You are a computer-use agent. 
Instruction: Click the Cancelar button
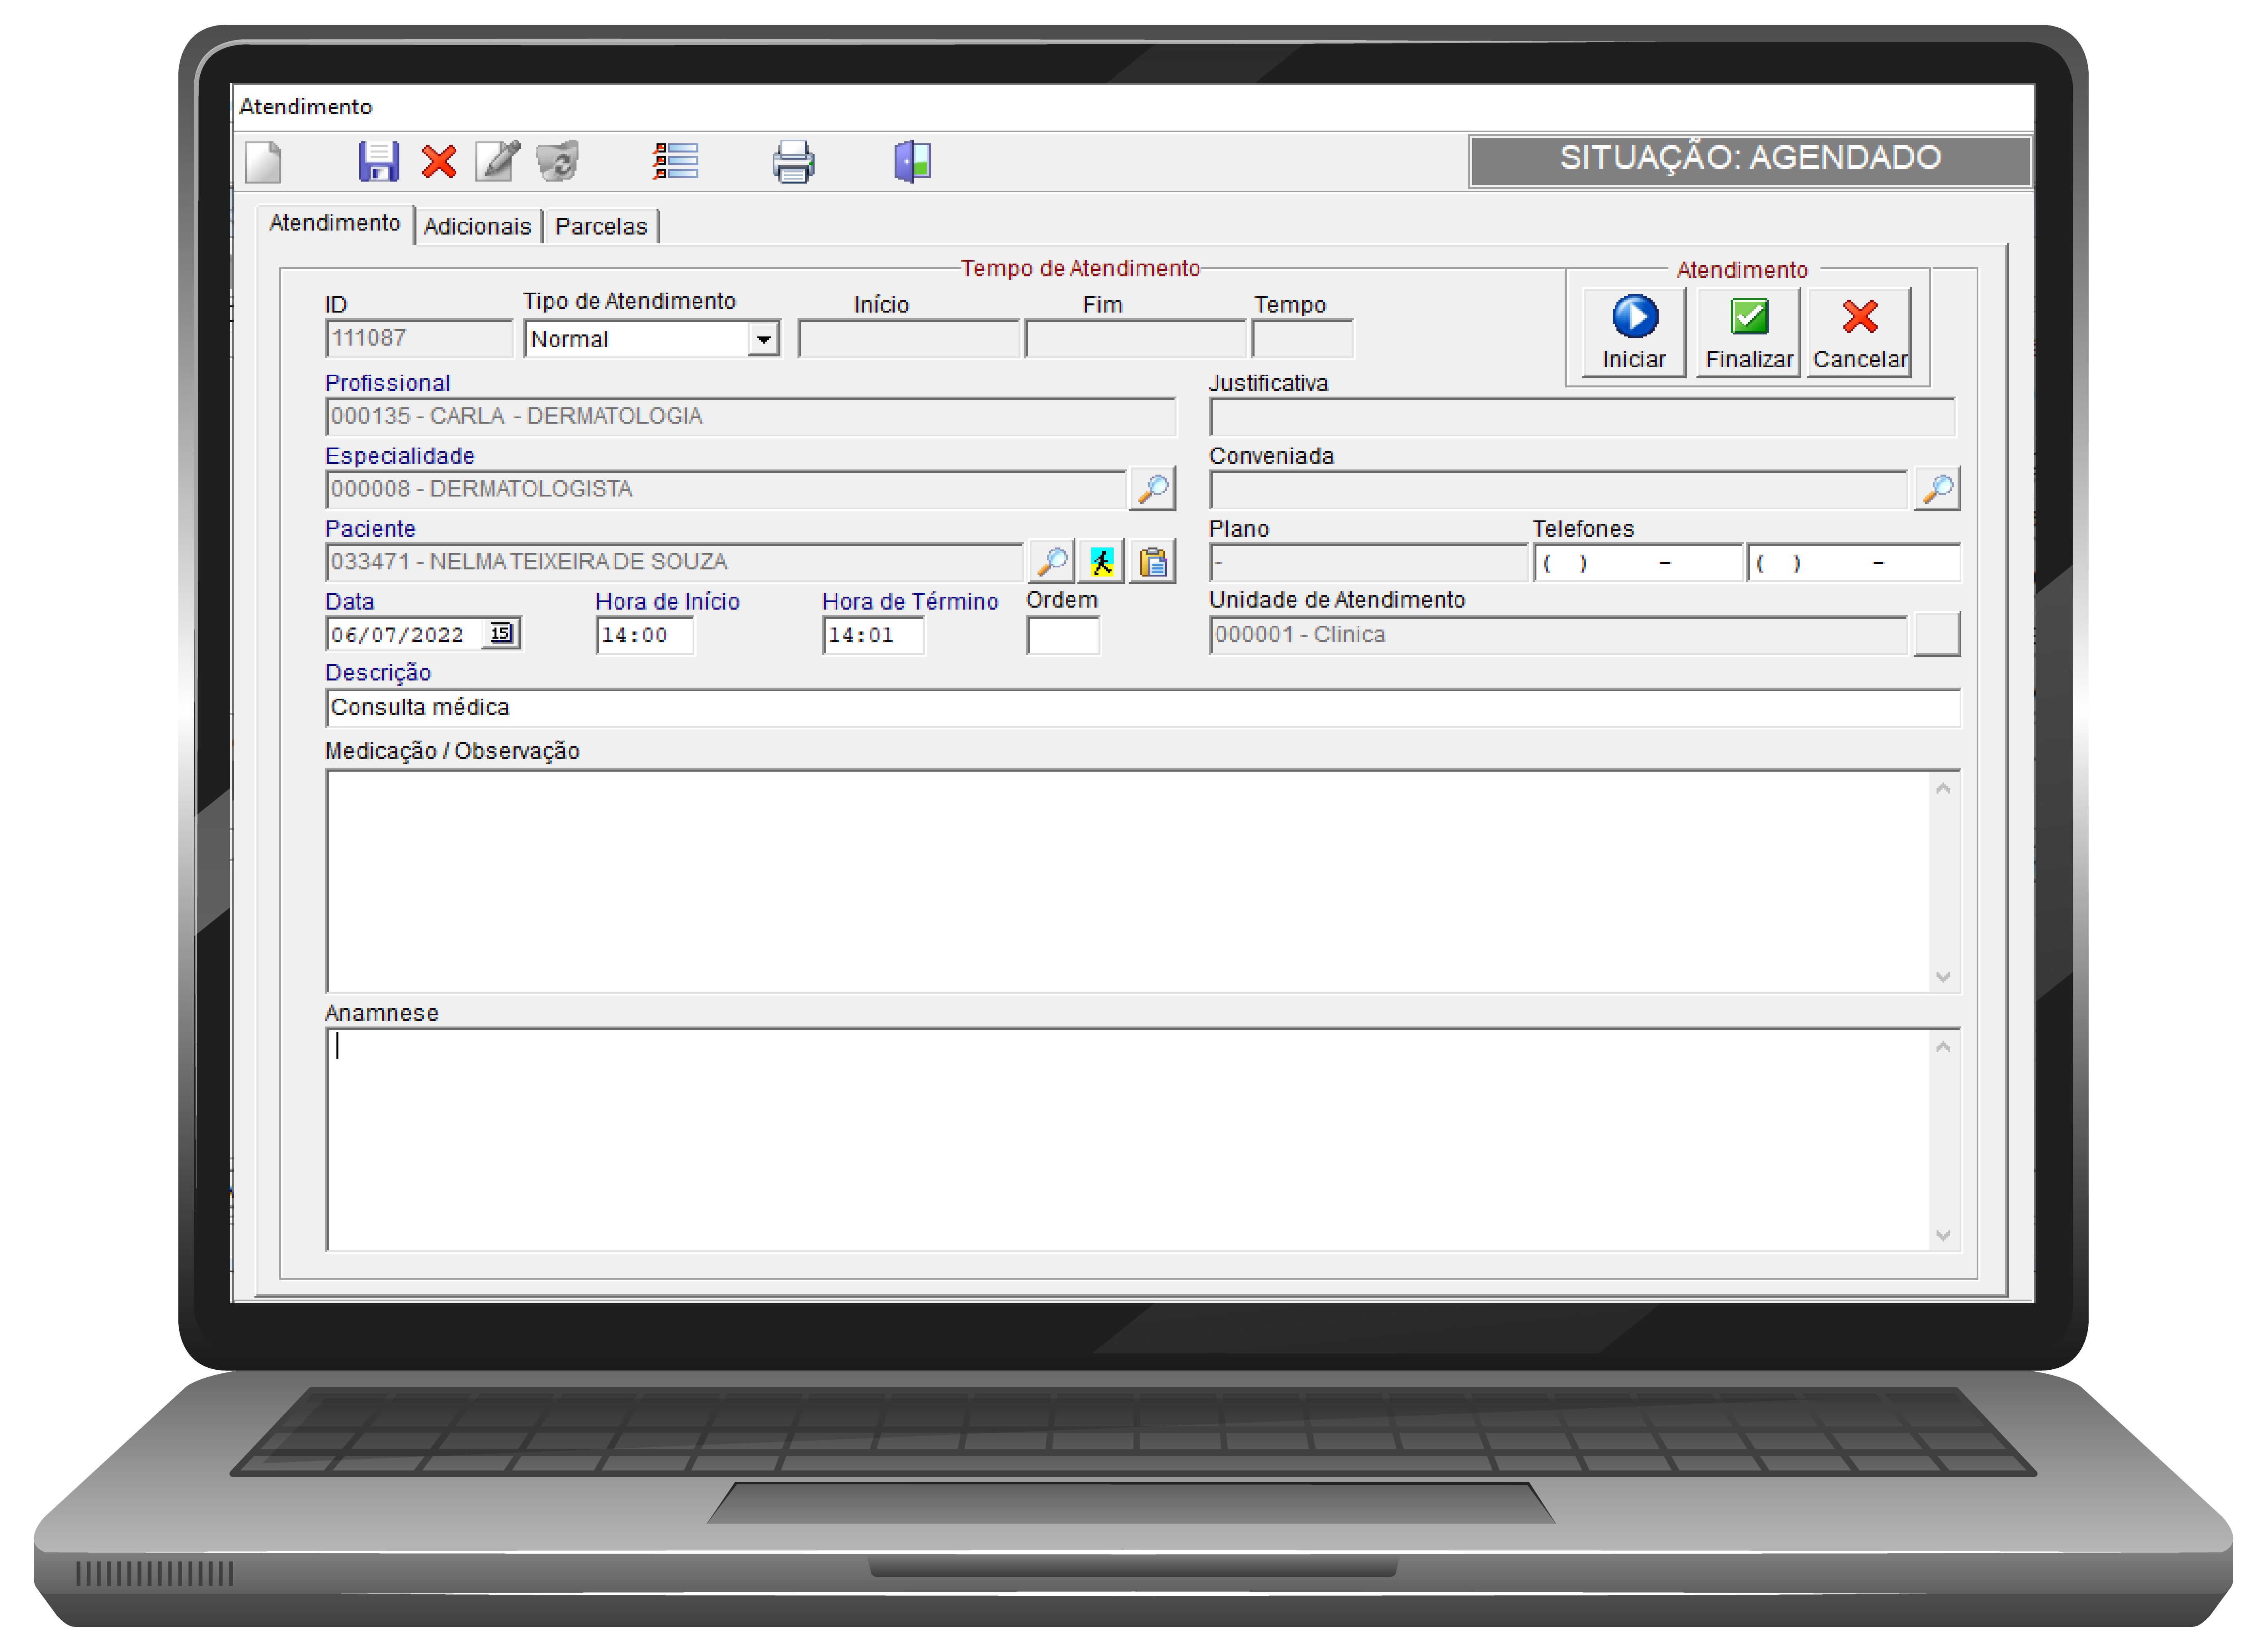[x=1860, y=332]
